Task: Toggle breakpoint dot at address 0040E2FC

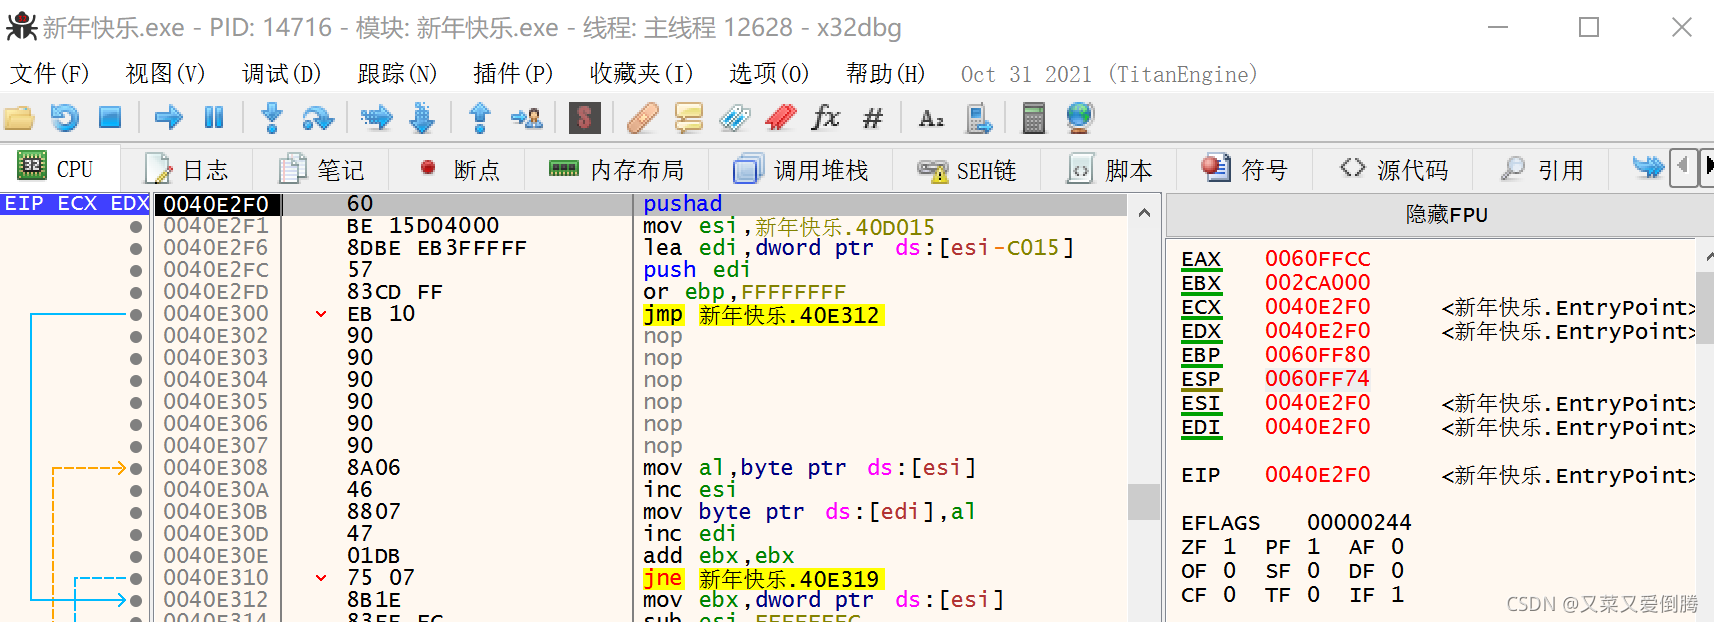Action: pyautogui.click(x=136, y=271)
